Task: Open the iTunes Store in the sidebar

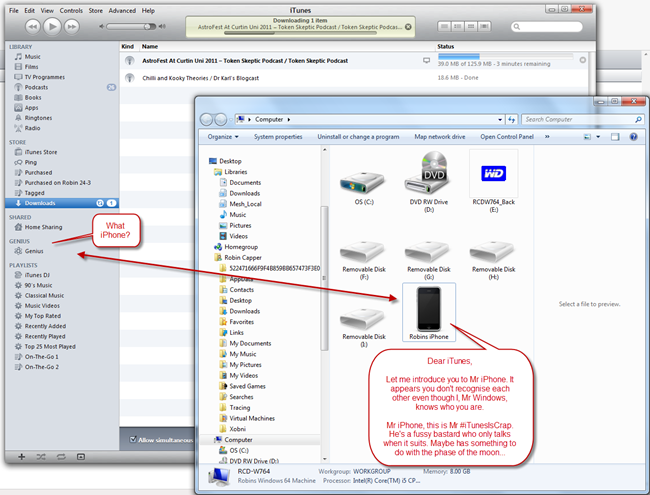Action: coord(41,152)
